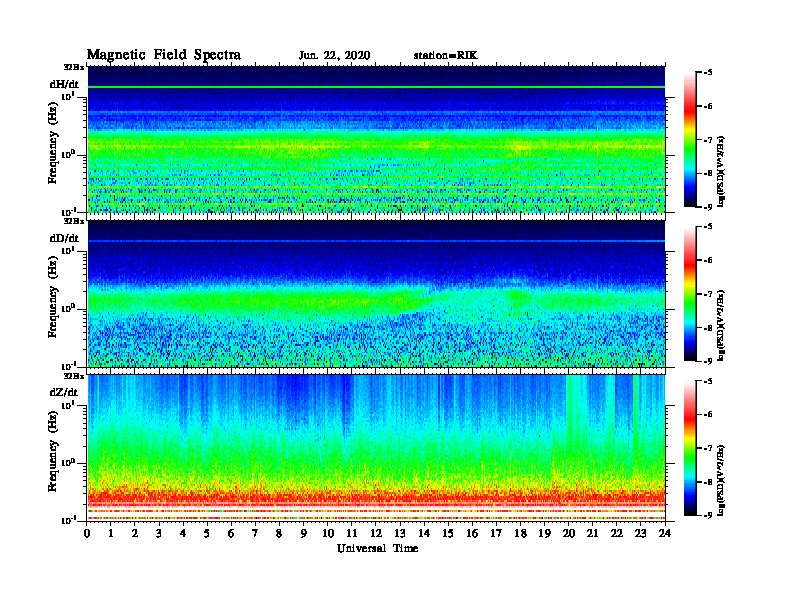
Task: Click hour tick label "12" on time axis
Action: coord(376,533)
